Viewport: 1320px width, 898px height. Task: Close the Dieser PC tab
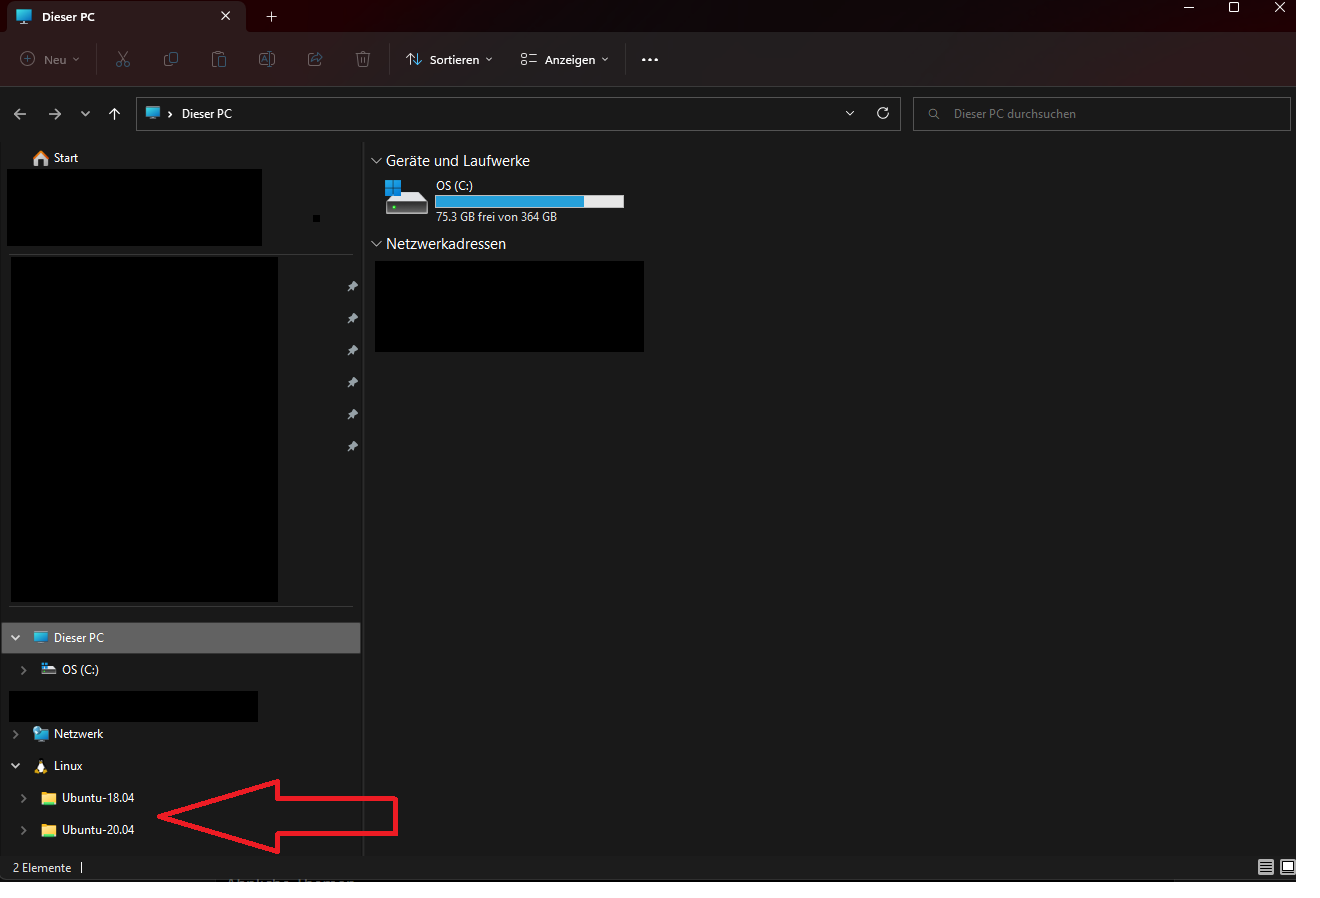[x=226, y=16]
